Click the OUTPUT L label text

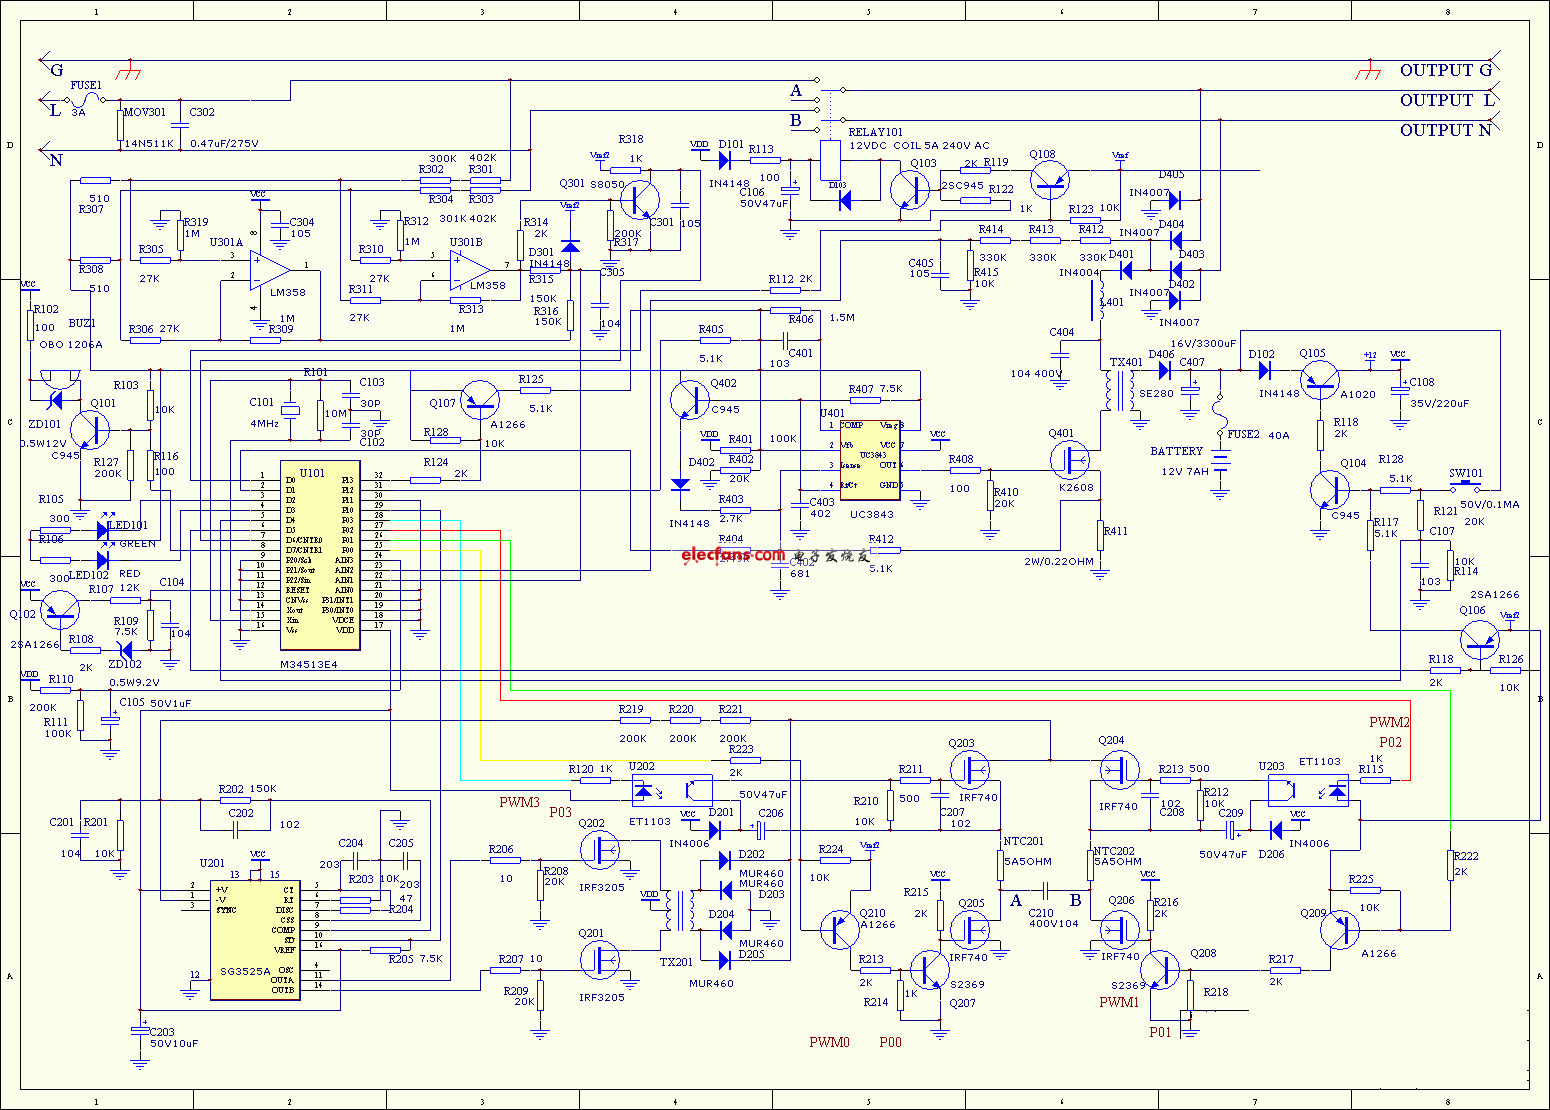click(x=1446, y=100)
